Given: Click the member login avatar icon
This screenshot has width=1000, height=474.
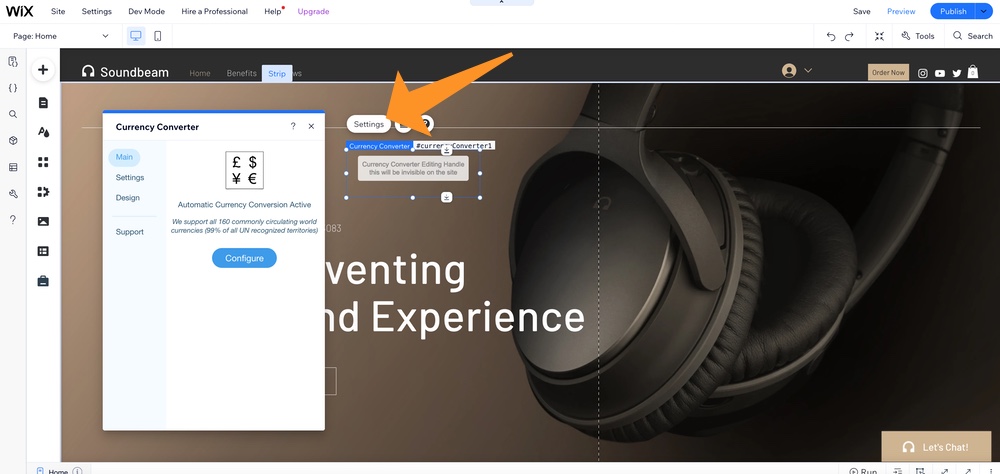Looking at the screenshot, I should (789, 71).
